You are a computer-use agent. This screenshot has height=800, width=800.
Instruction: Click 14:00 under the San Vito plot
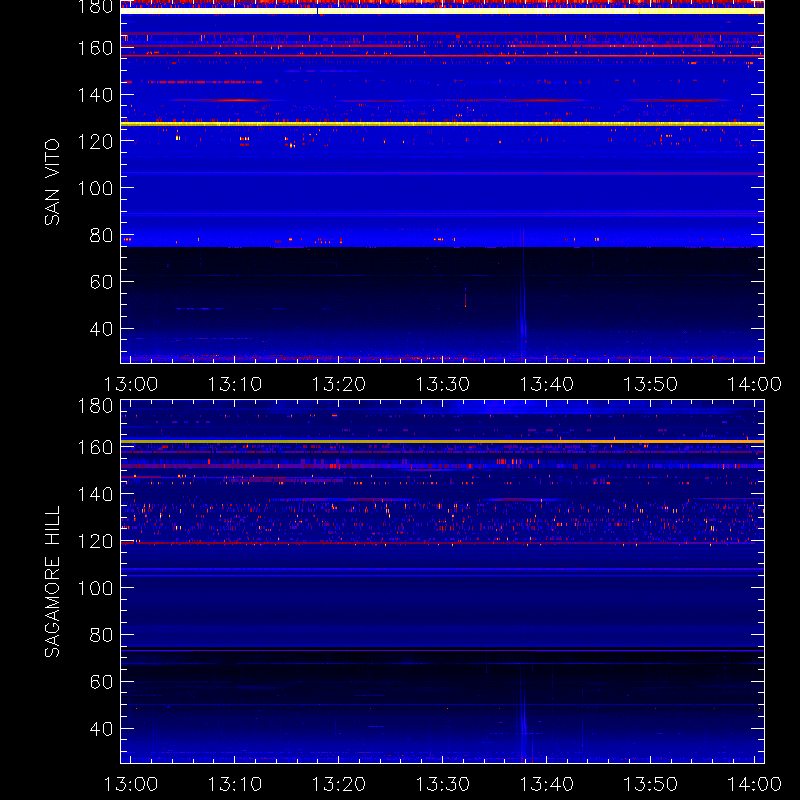(755, 384)
